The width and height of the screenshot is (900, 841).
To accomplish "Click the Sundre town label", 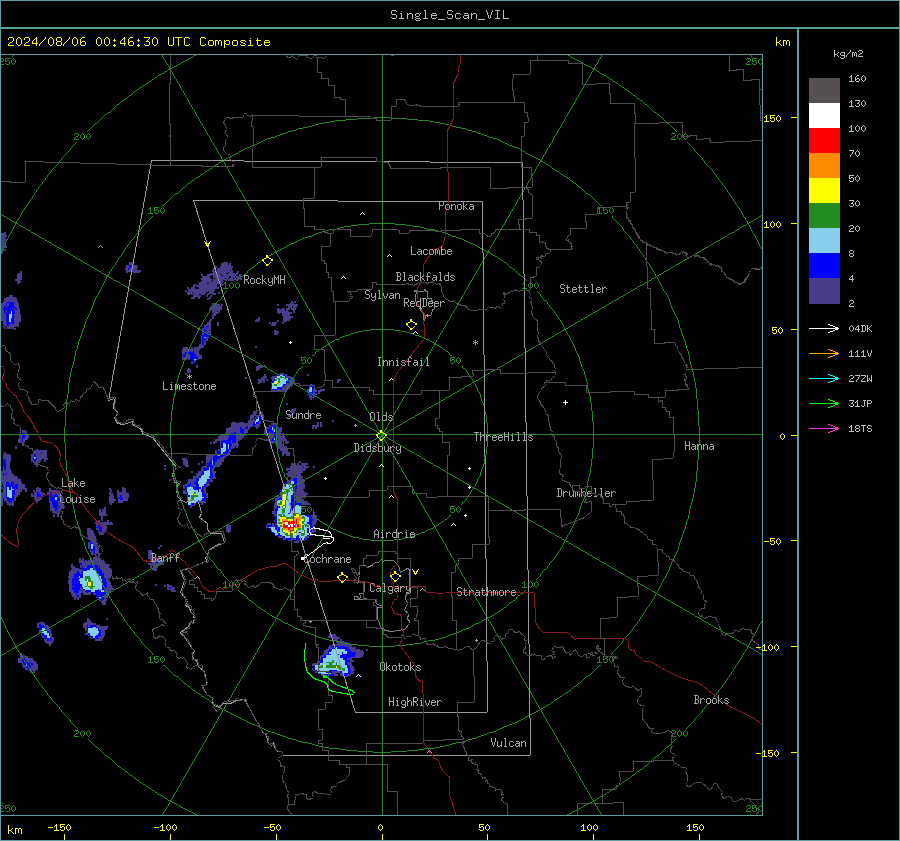I will coord(303,414).
